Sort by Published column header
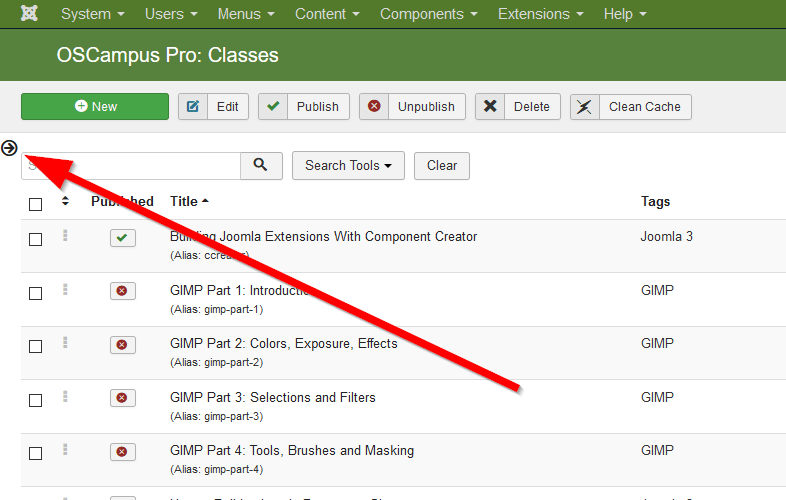786x500 pixels. pyautogui.click(x=122, y=202)
